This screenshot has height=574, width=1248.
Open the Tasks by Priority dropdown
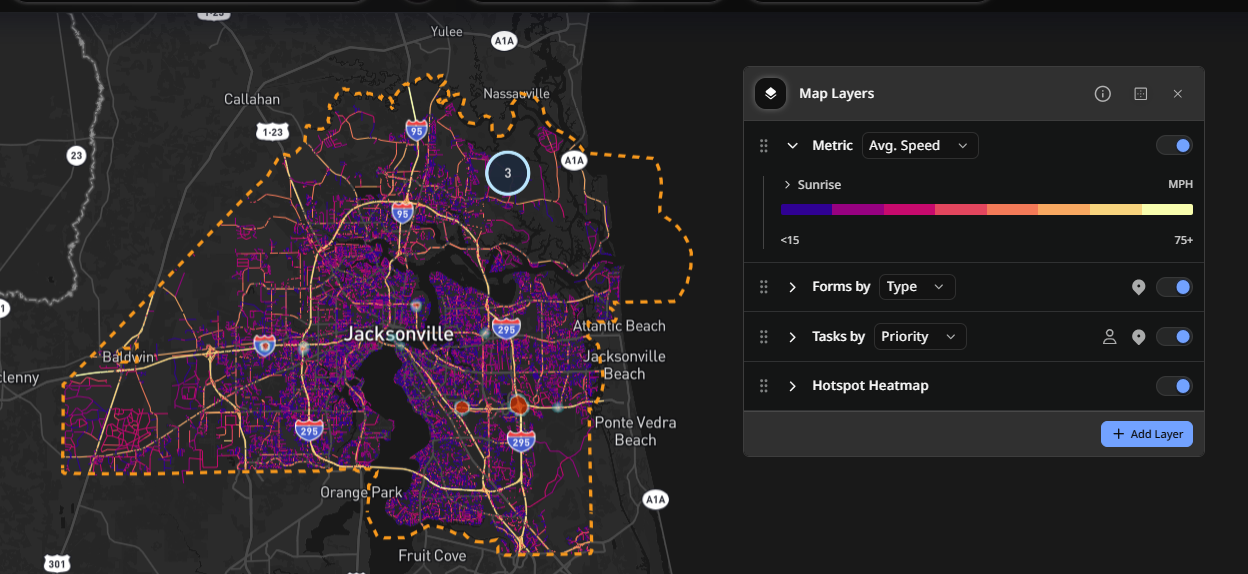coord(920,336)
